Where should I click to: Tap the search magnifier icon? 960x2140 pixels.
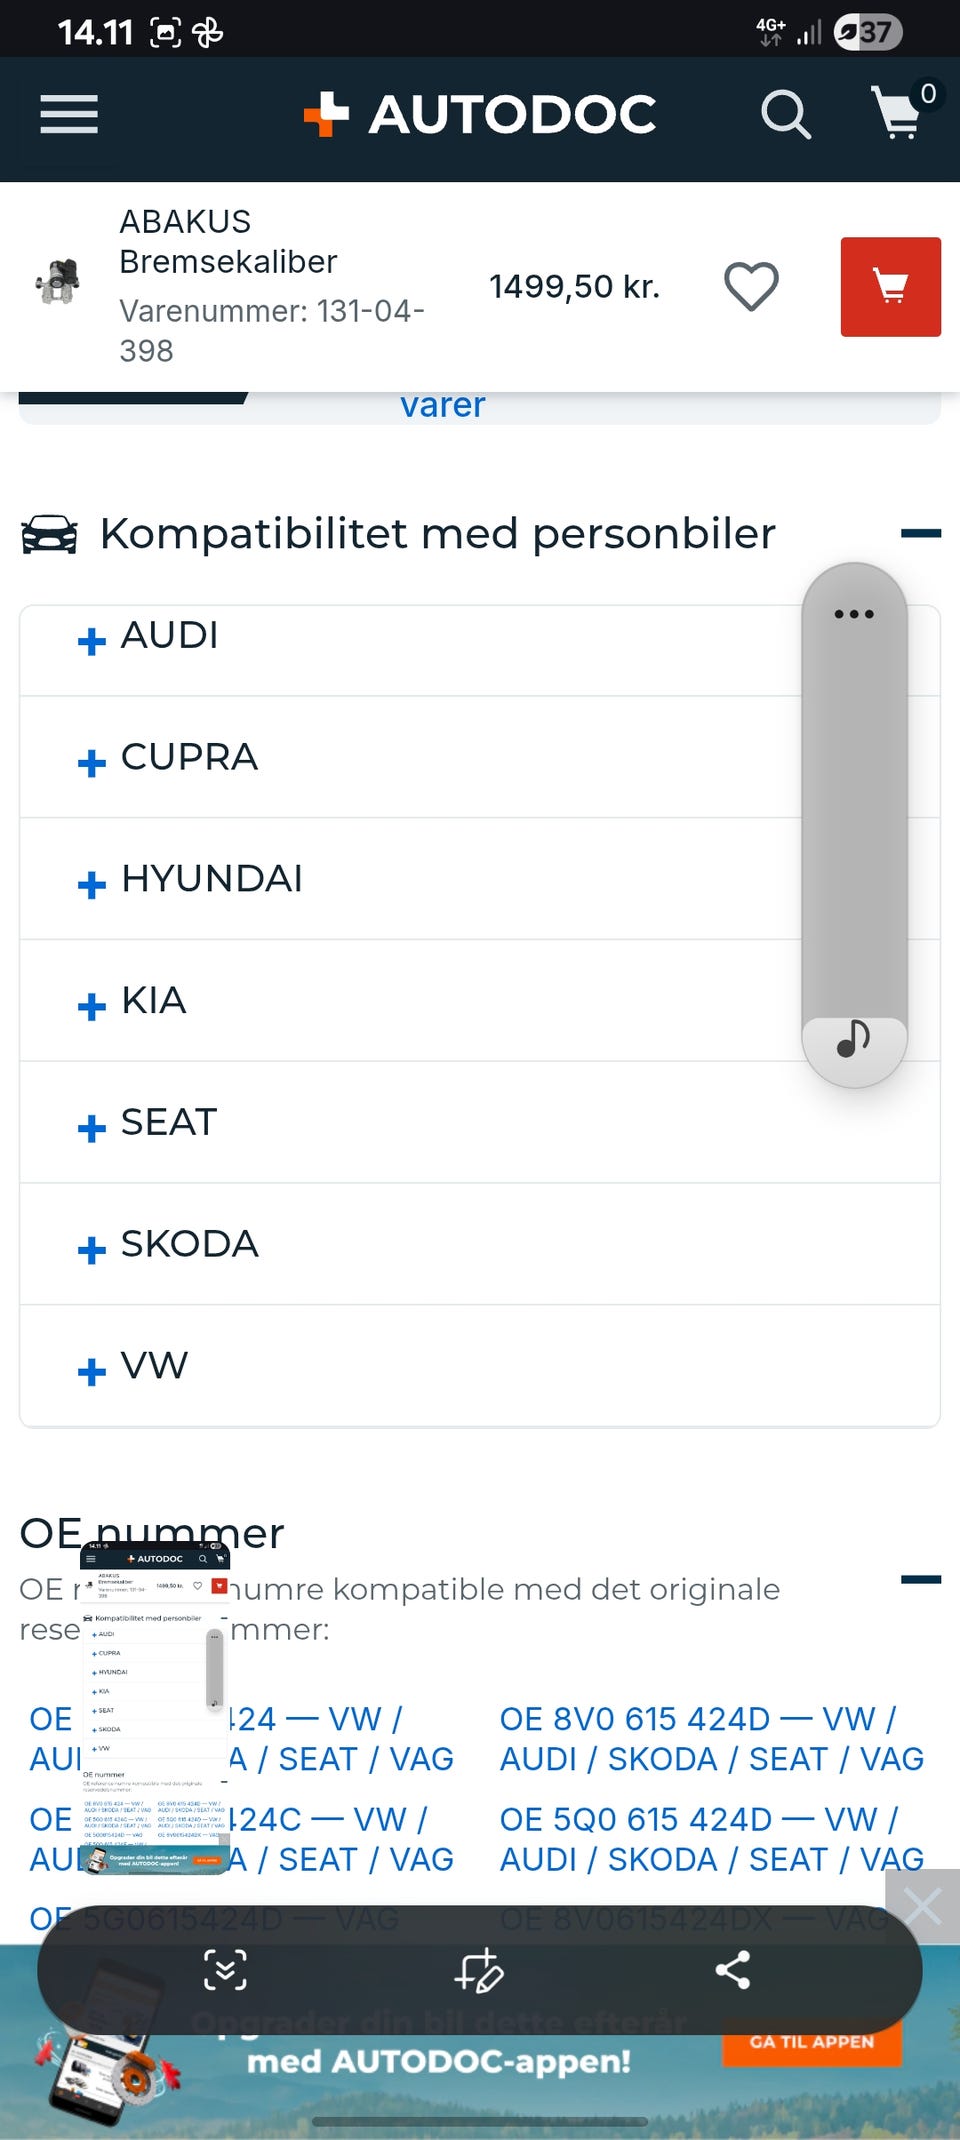[x=785, y=114]
